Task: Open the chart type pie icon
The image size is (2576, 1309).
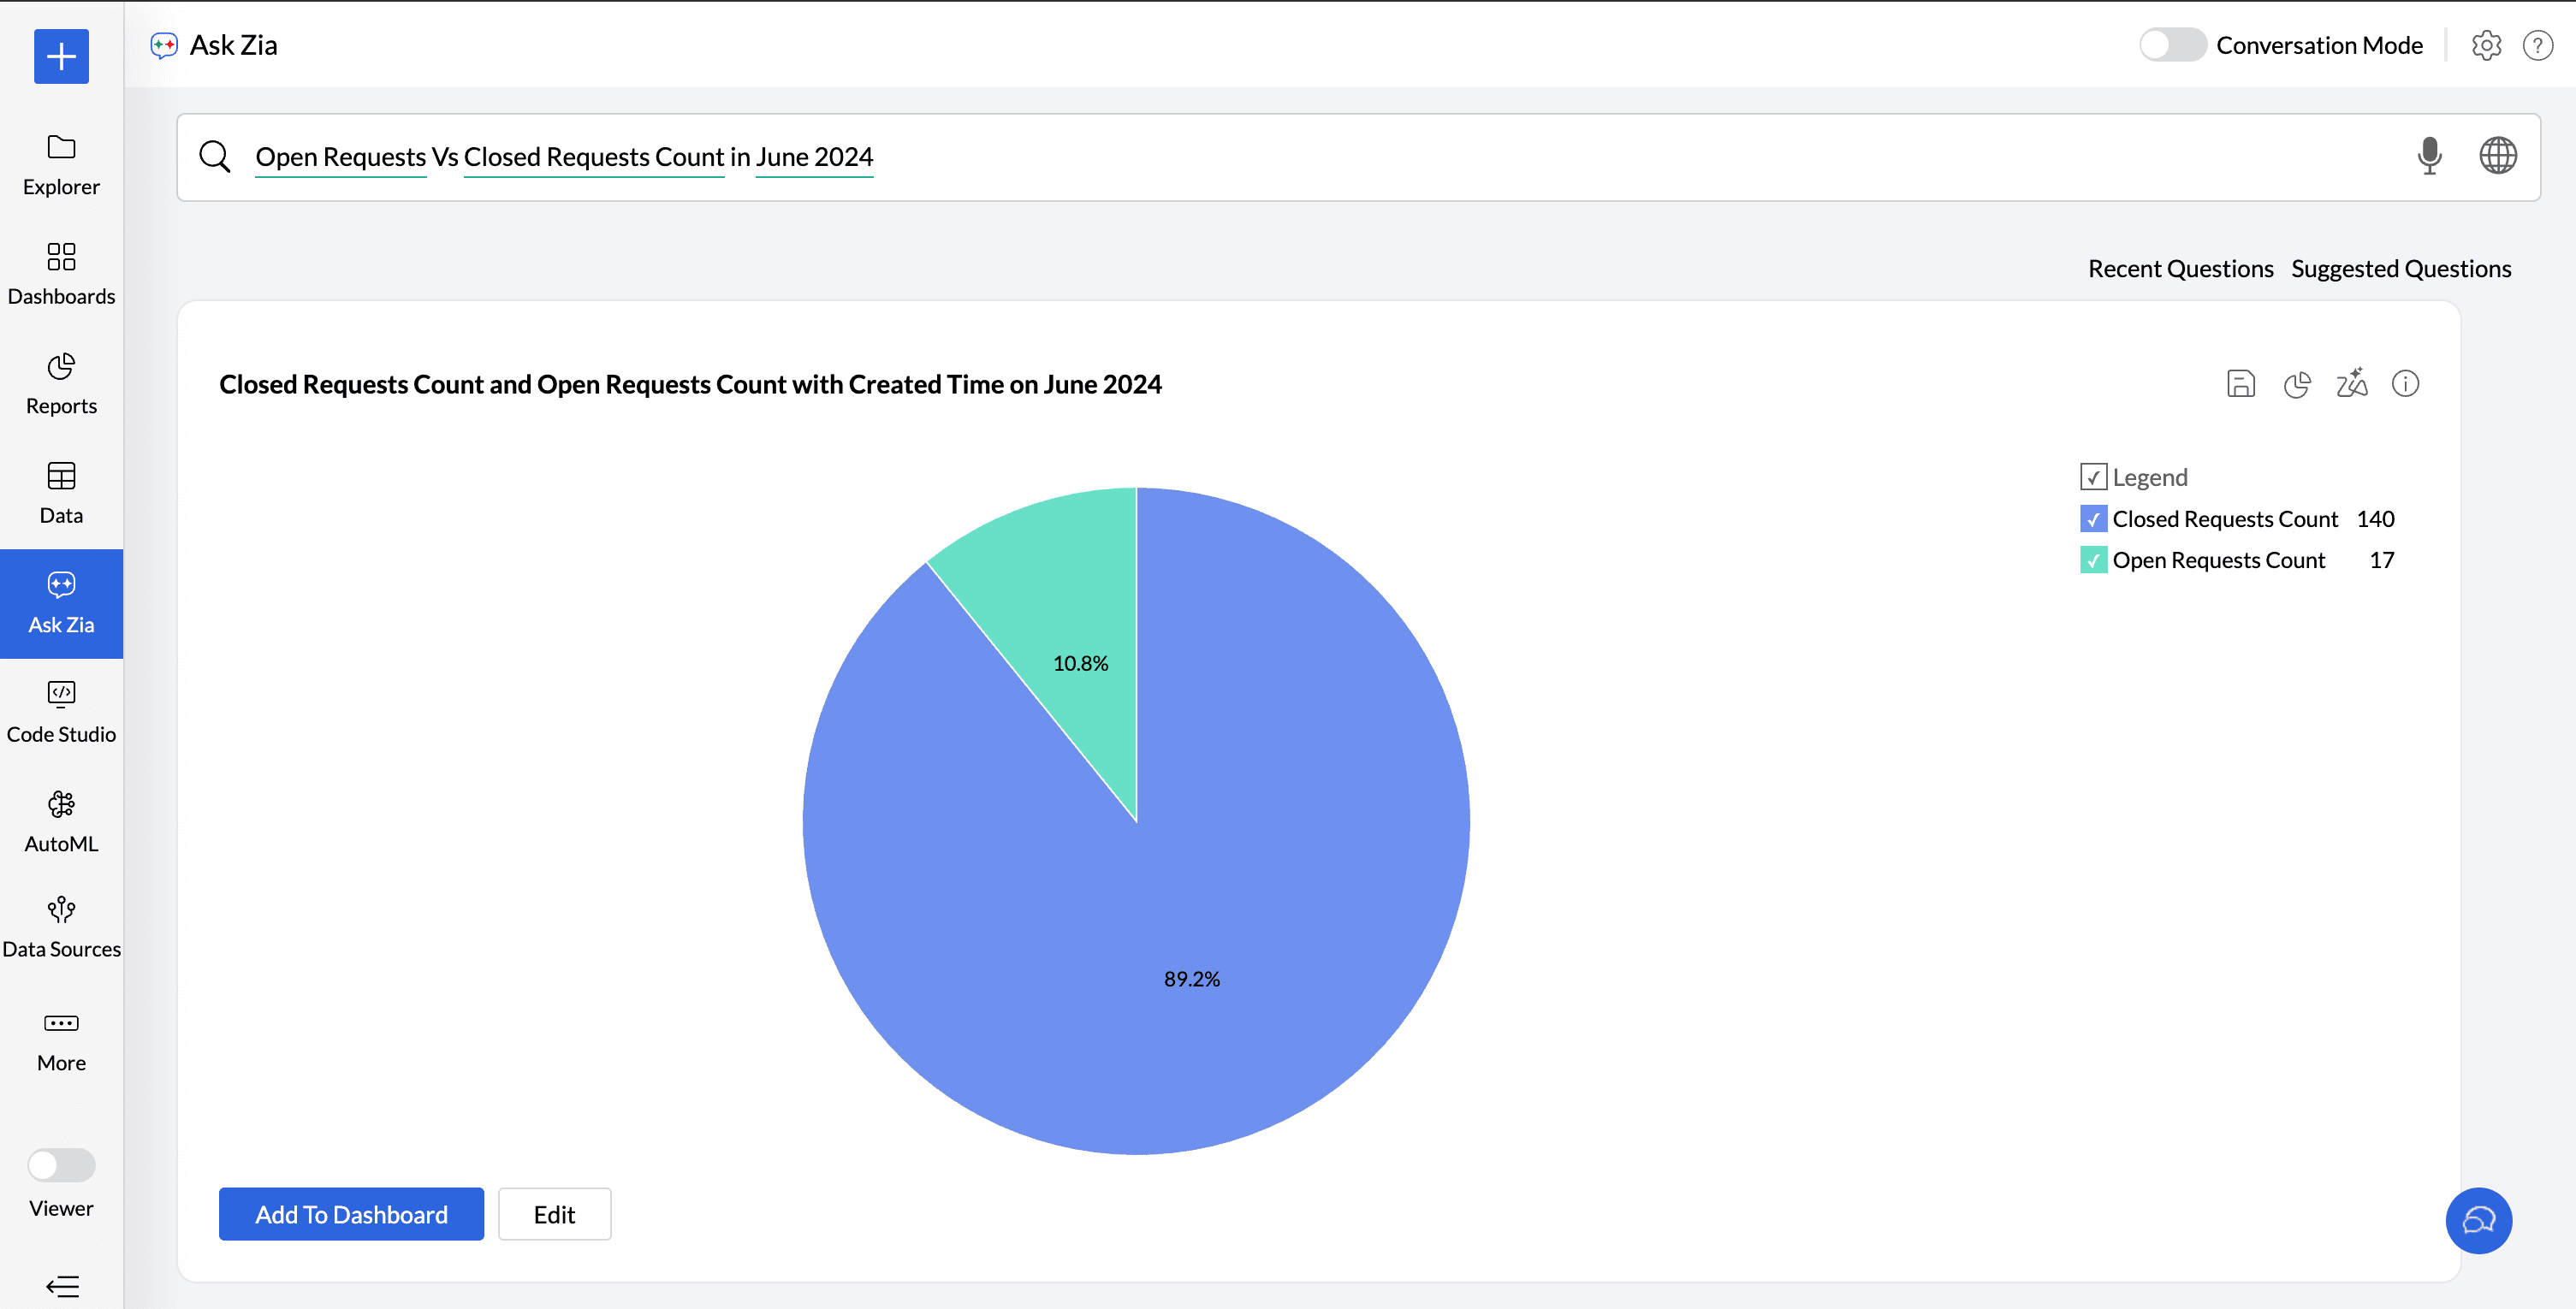Action: 2297,384
